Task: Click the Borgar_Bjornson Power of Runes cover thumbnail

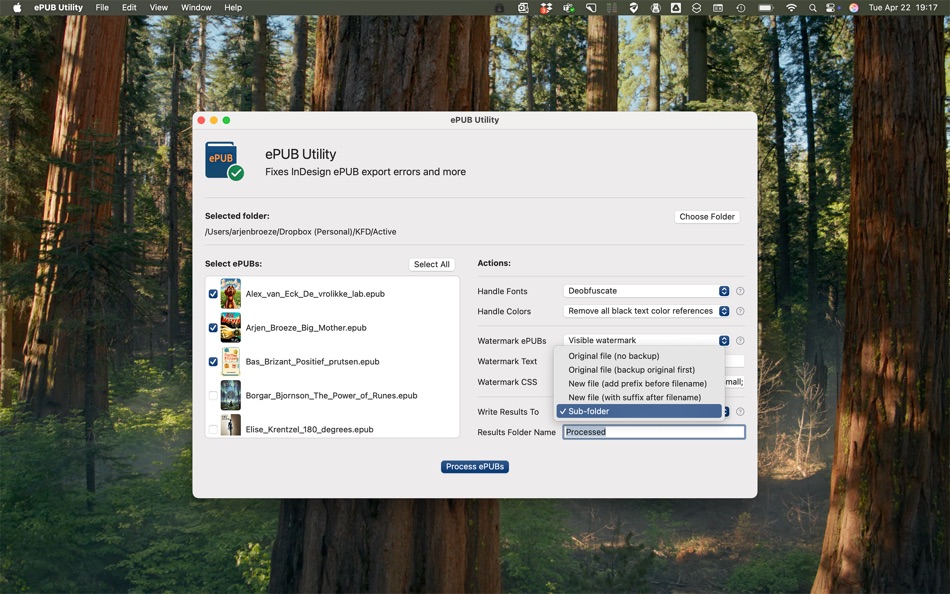Action: [230, 395]
